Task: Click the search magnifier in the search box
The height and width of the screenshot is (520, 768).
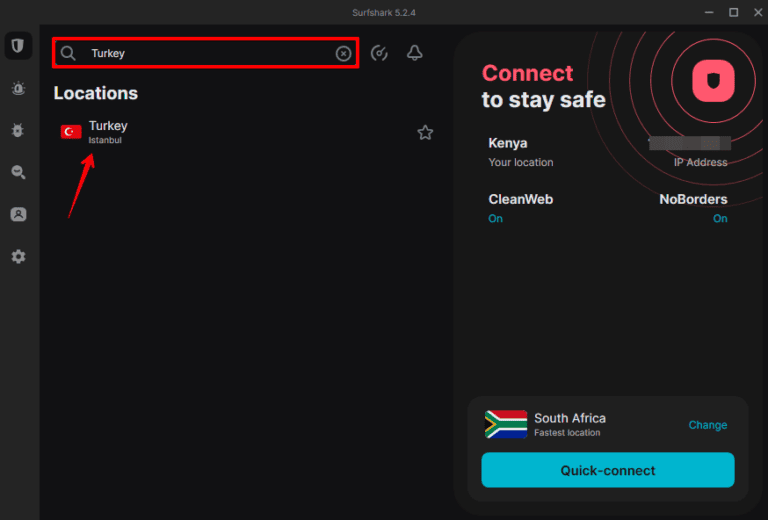Action: pyautogui.click(x=68, y=53)
